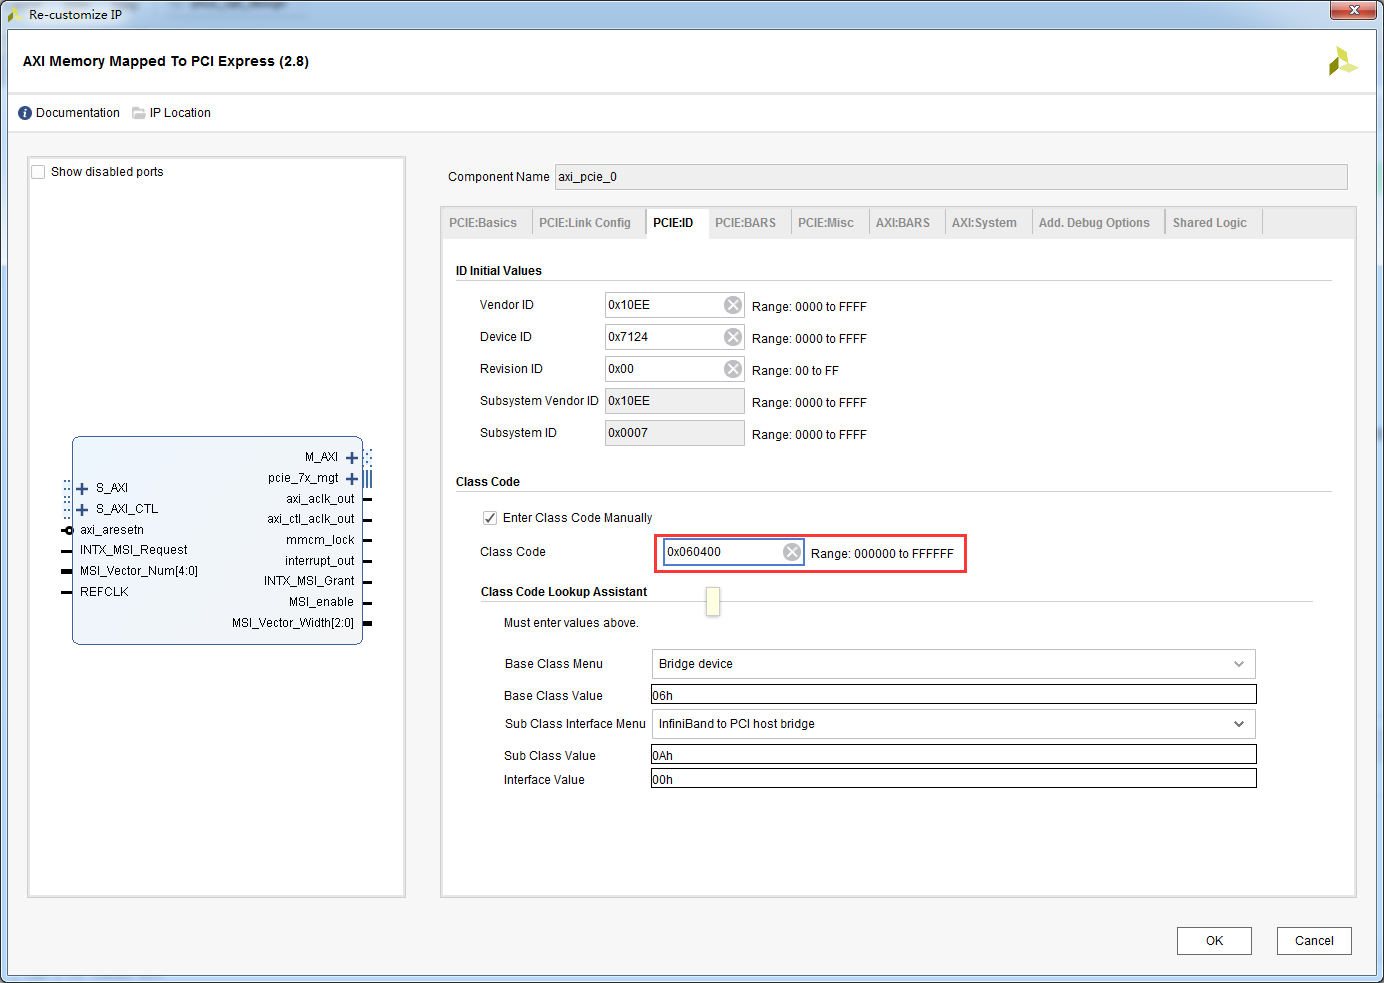Expand the S_AXI port plus icon
The image size is (1384, 983).
point(82,489)
